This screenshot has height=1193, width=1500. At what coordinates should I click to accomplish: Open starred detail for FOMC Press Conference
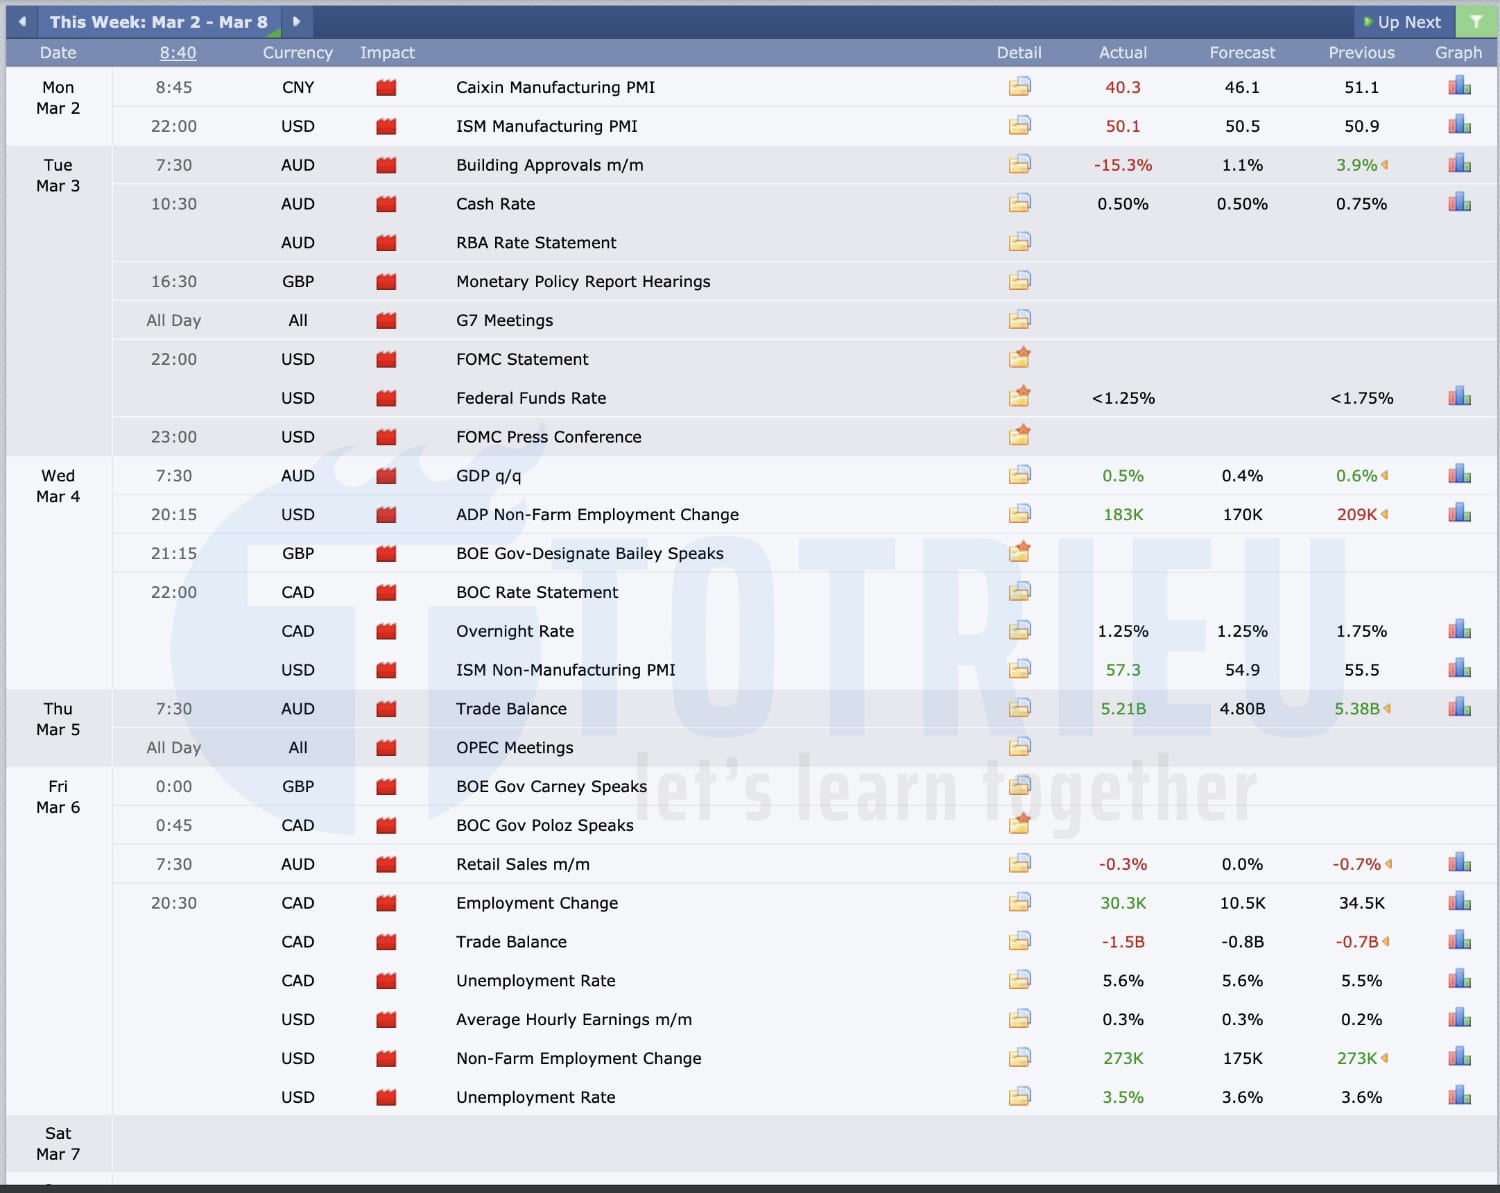1019,436
